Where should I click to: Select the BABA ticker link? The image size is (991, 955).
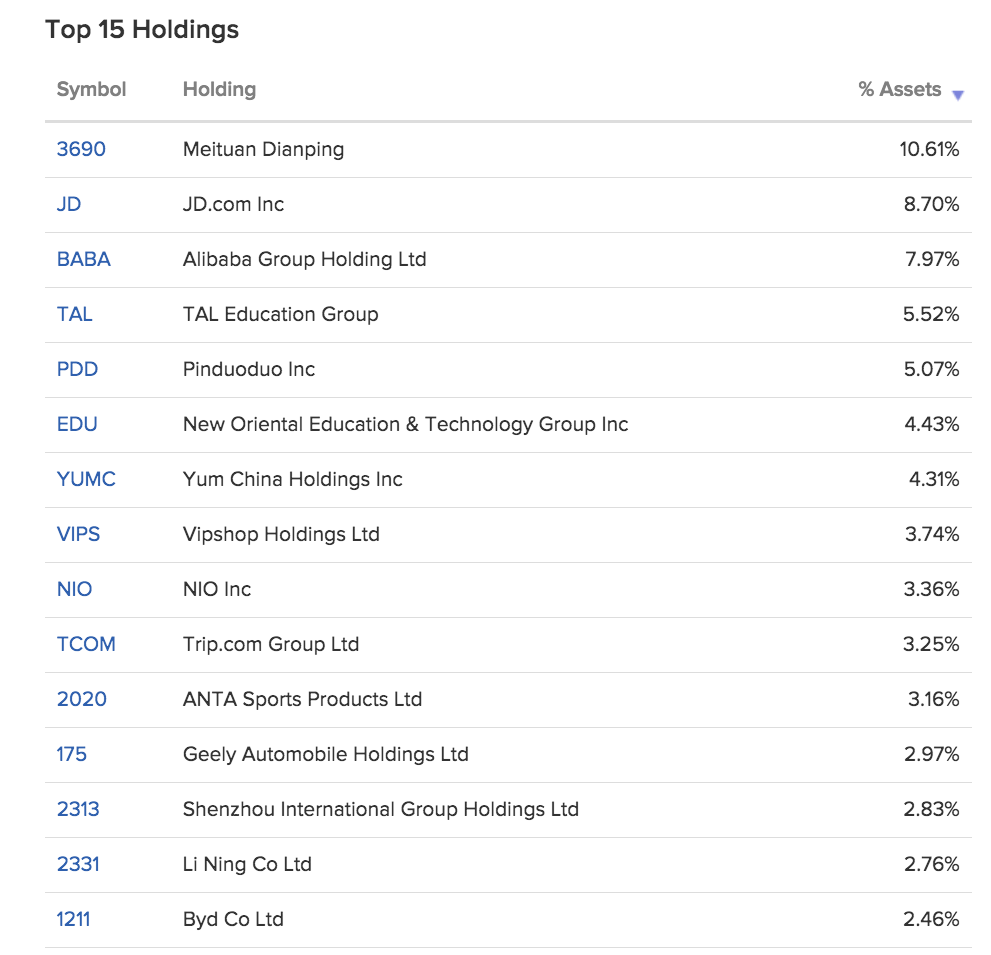[83, 259]
